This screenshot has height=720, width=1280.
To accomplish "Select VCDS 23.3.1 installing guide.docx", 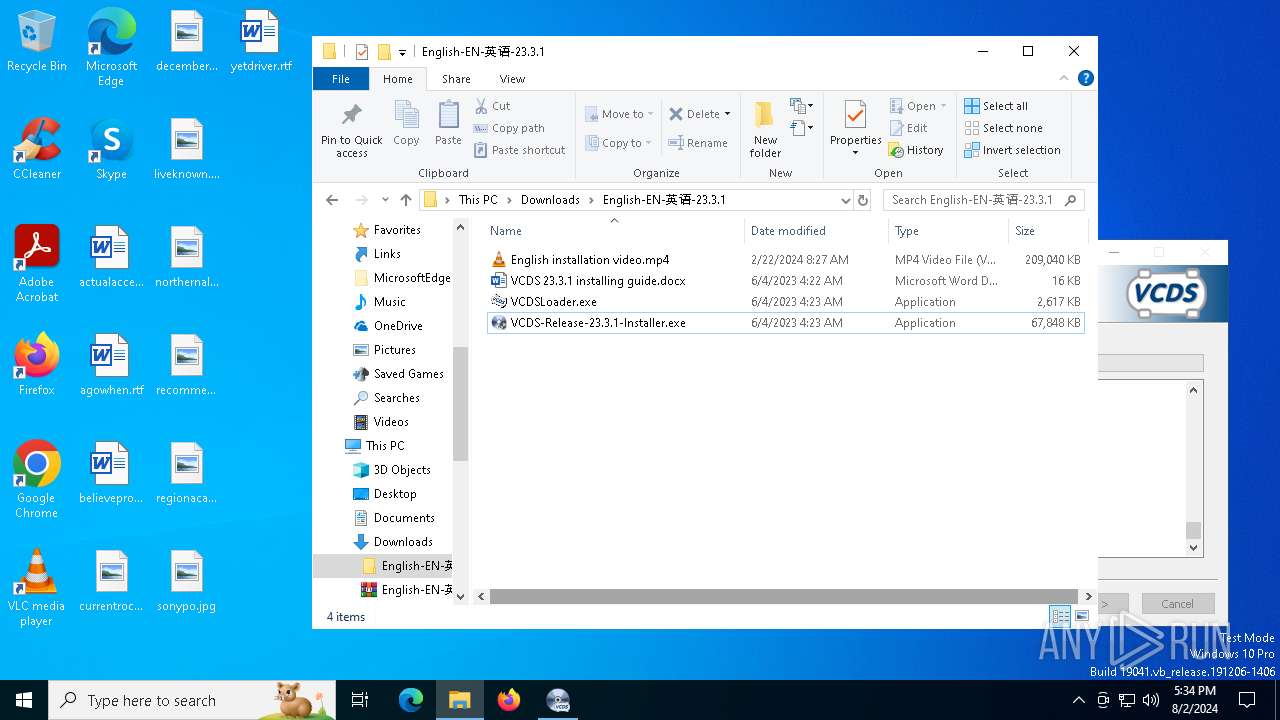I will click(785, 281).
